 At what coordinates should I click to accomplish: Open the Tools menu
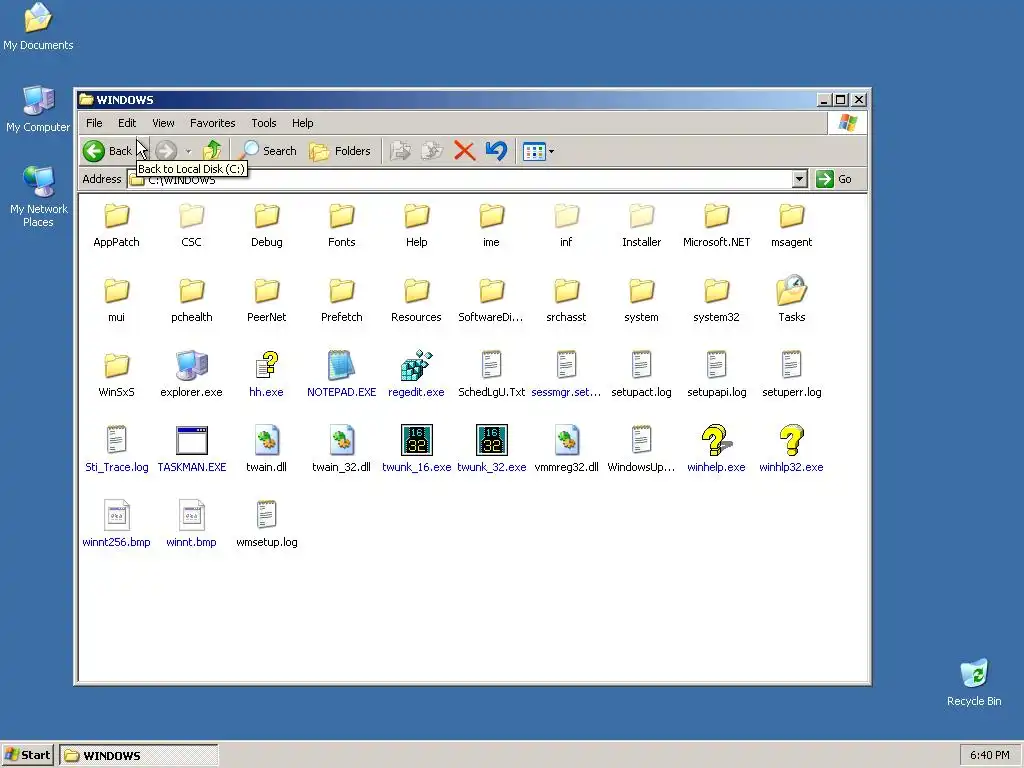point(264,123)
